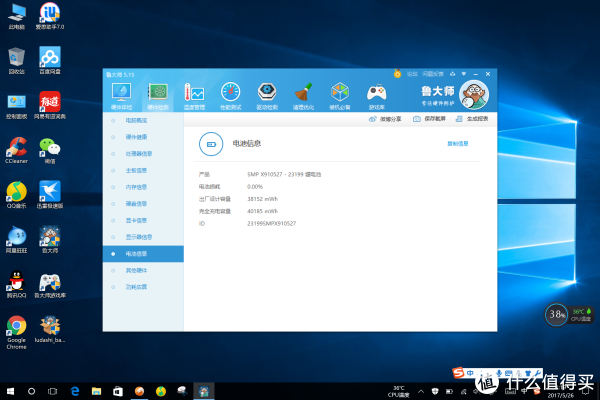Click 保存截屏 save screenshot button

pyautogui.click(x=428, y=119)
